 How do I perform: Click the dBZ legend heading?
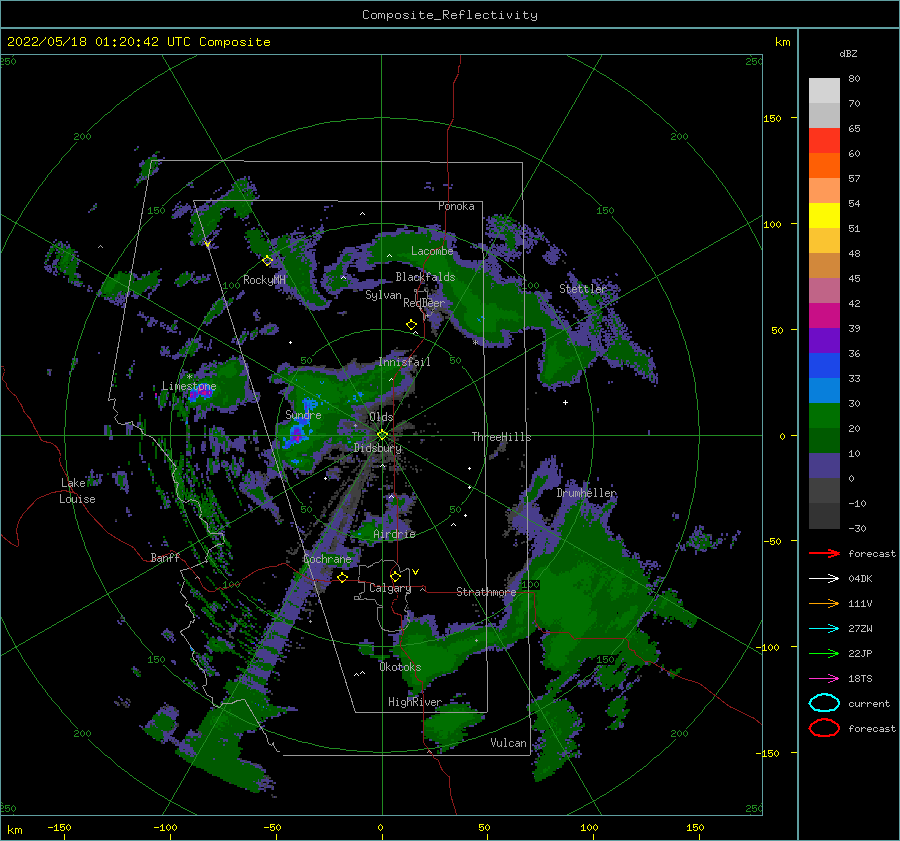848,53
